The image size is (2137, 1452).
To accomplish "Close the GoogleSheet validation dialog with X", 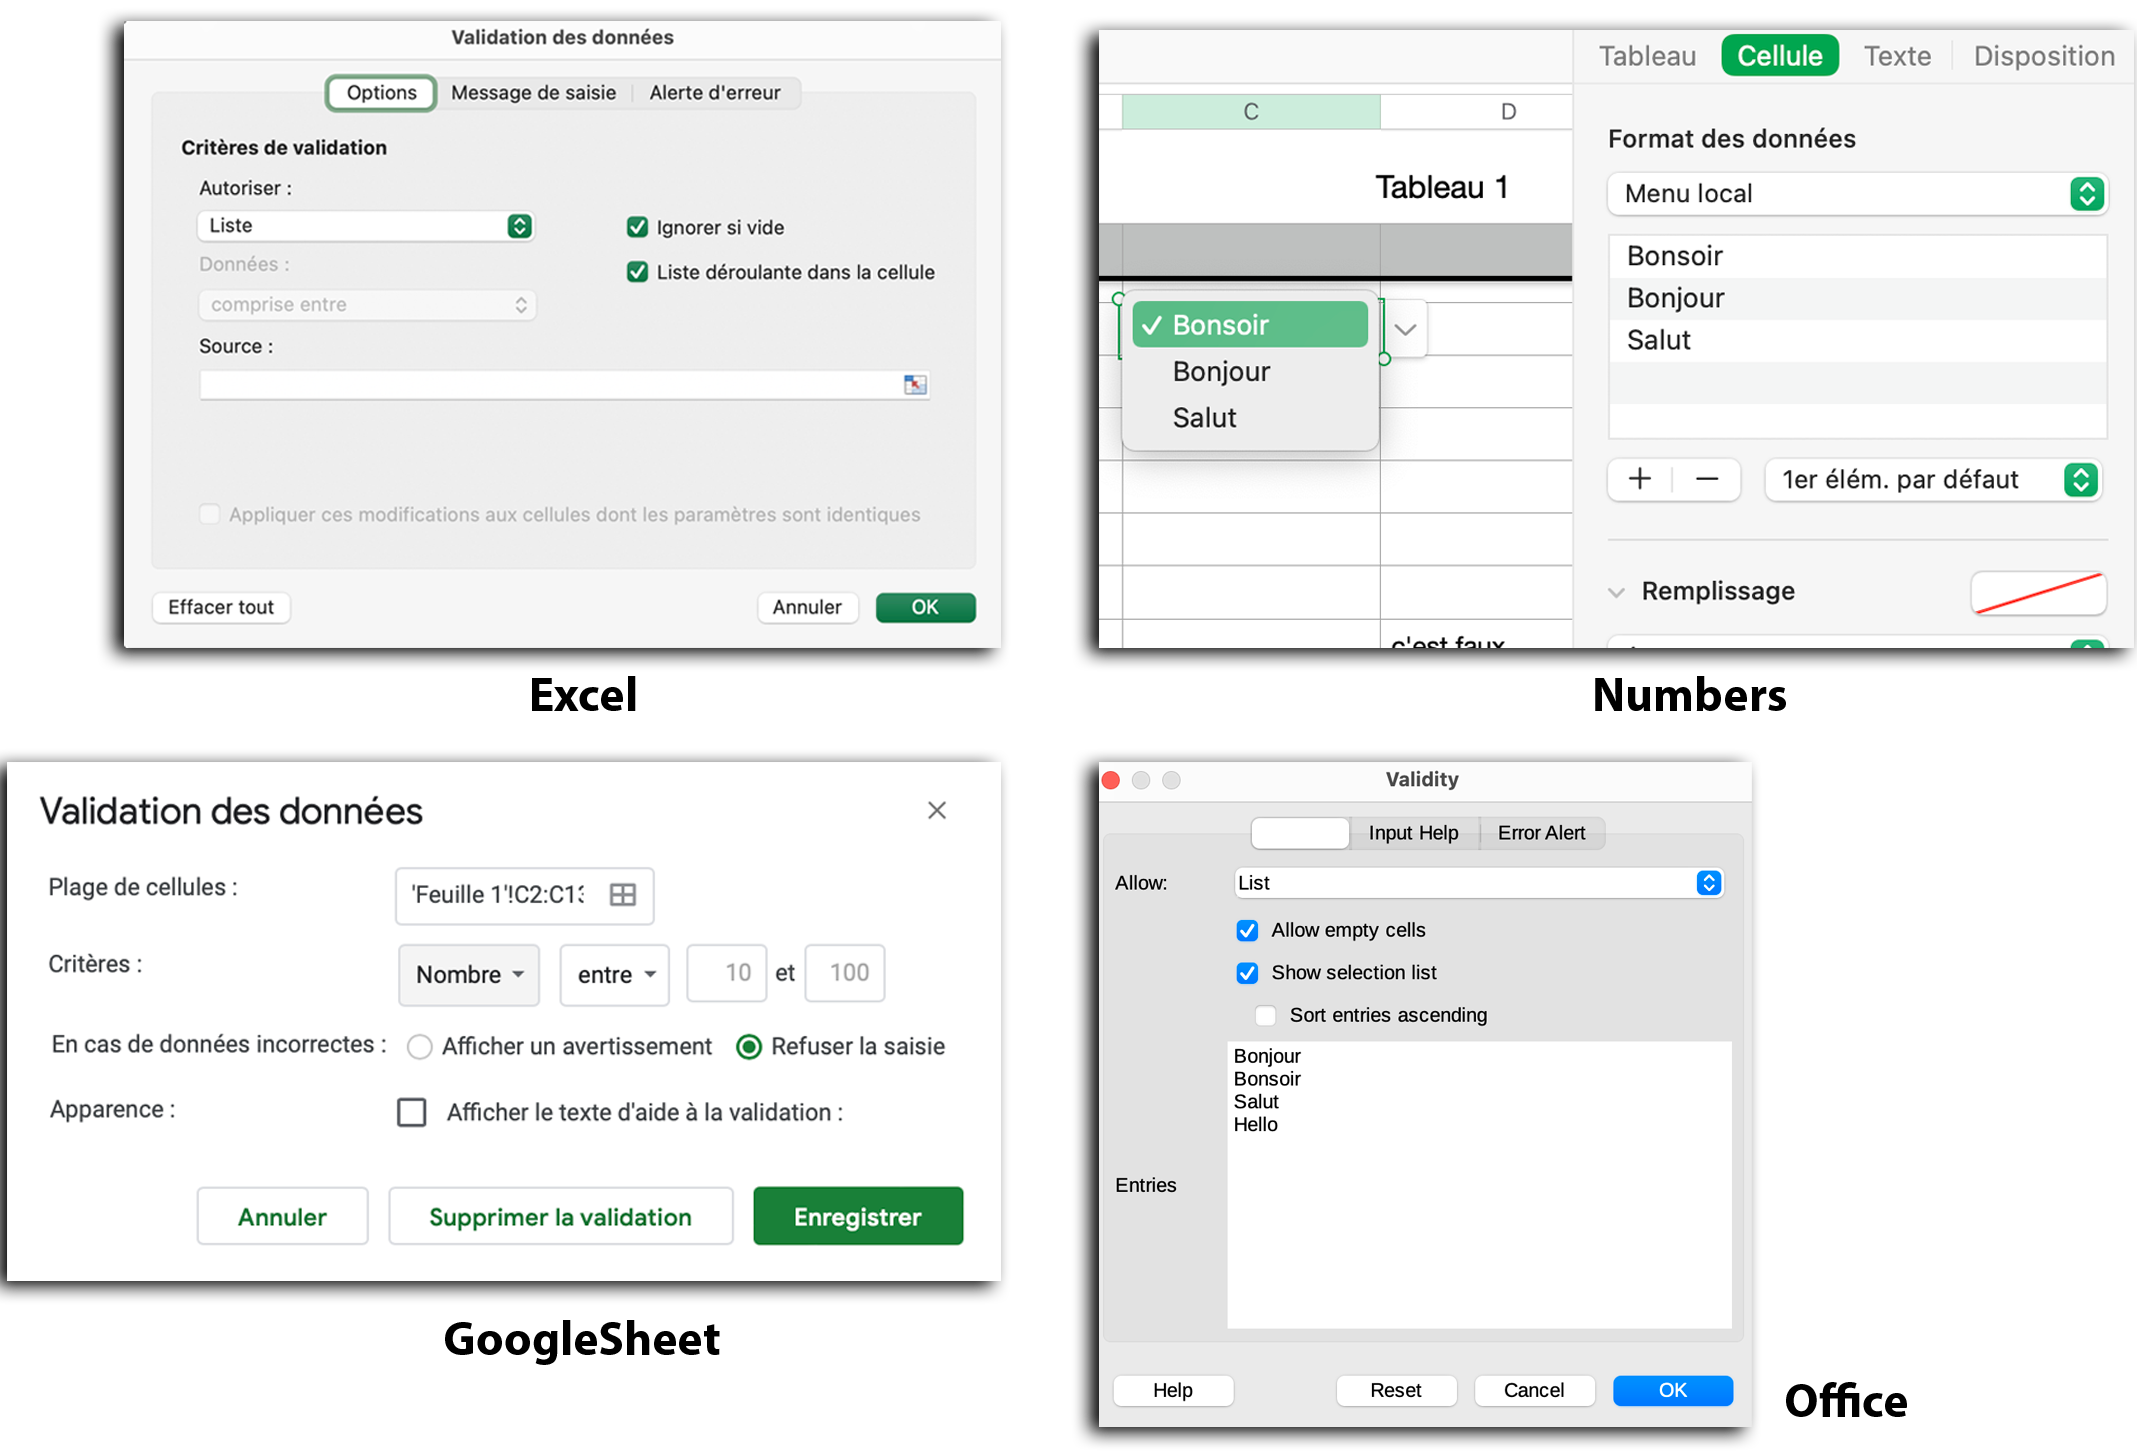I will [936, 810].
